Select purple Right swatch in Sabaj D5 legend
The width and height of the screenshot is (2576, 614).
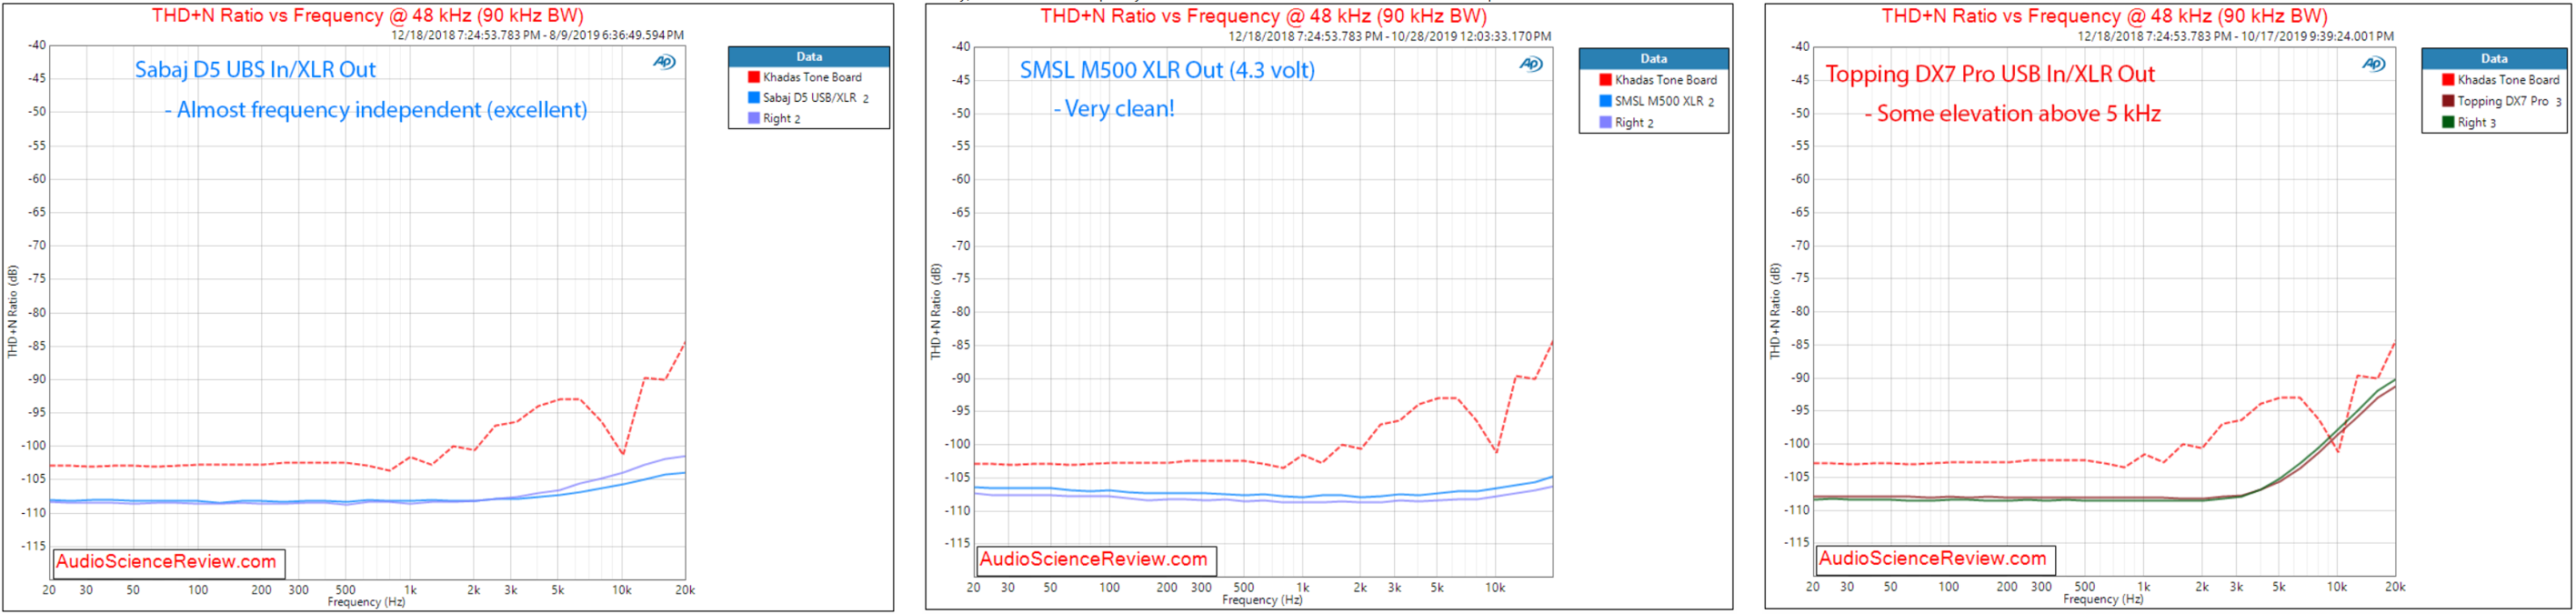[754, 118]
